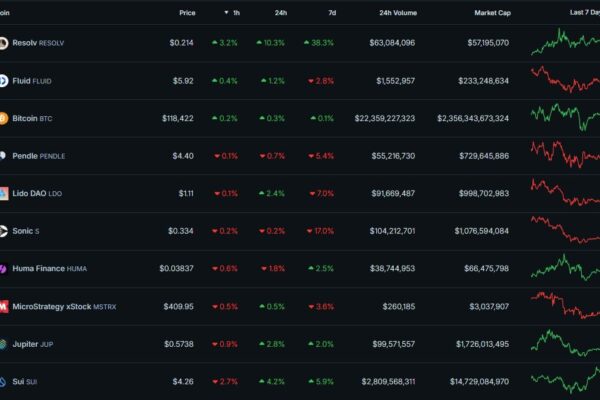Click MicroStrategy xStock volume $260,185
The image size is (600, 400).
click(399, 306)
